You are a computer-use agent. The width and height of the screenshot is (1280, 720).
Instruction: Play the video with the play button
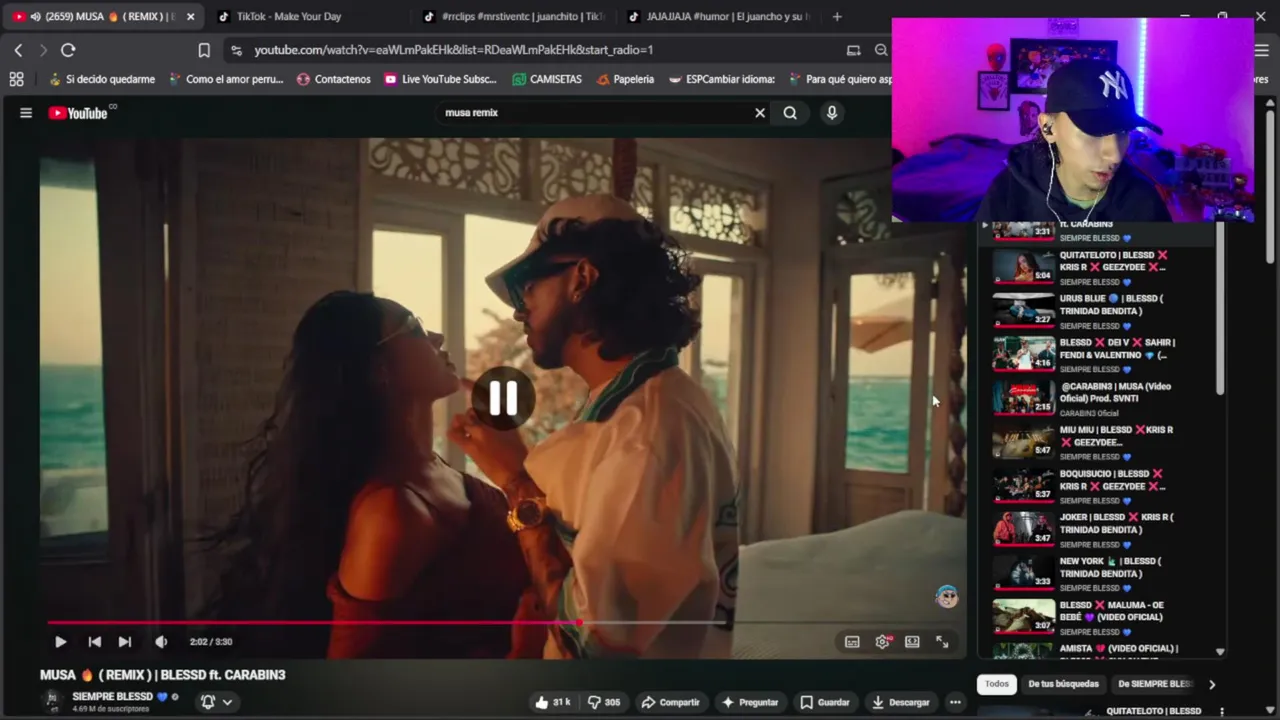tap(60, 642)
